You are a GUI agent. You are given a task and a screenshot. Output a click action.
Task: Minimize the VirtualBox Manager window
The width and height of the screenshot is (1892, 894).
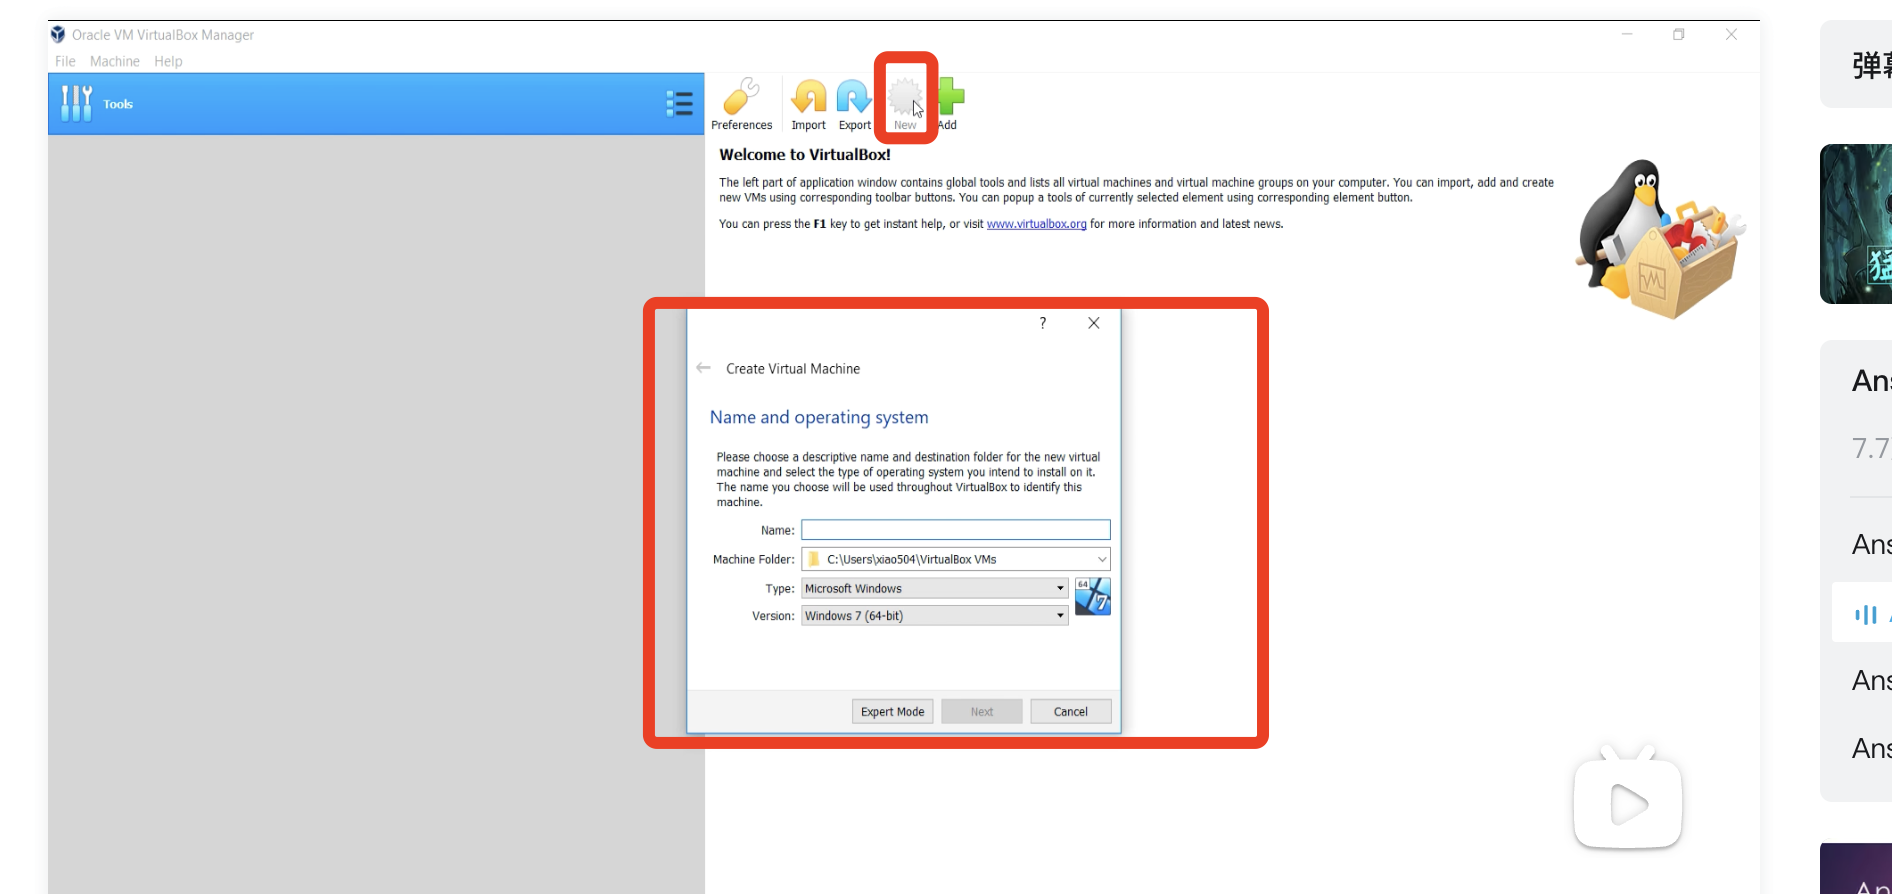coord(1627,34)
